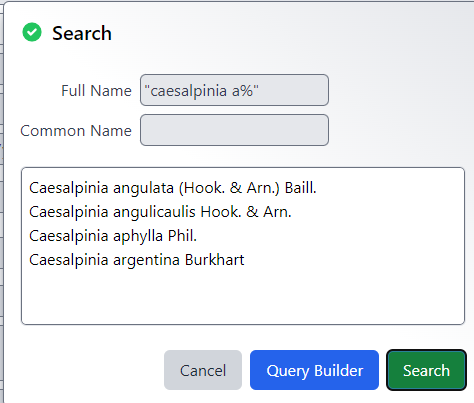This screenshot has height=403, width=474.
Task: Focus the Full Name input field
Action: [234, 90]
